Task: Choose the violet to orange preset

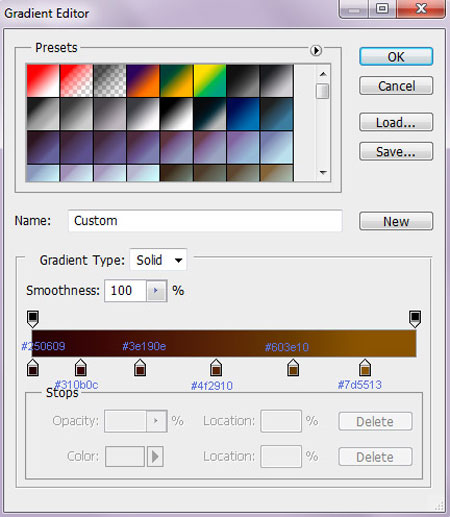Action: point(143,81)
